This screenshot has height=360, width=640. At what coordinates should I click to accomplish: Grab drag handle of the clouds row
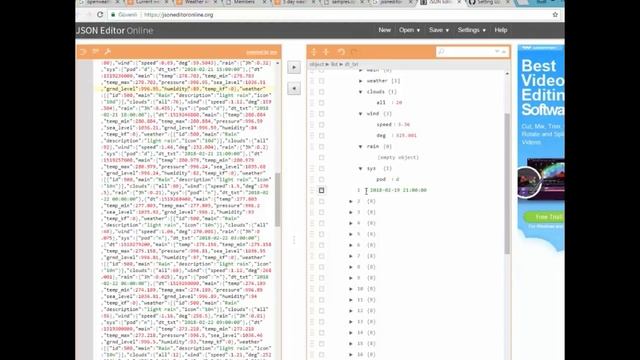[313, 92]
